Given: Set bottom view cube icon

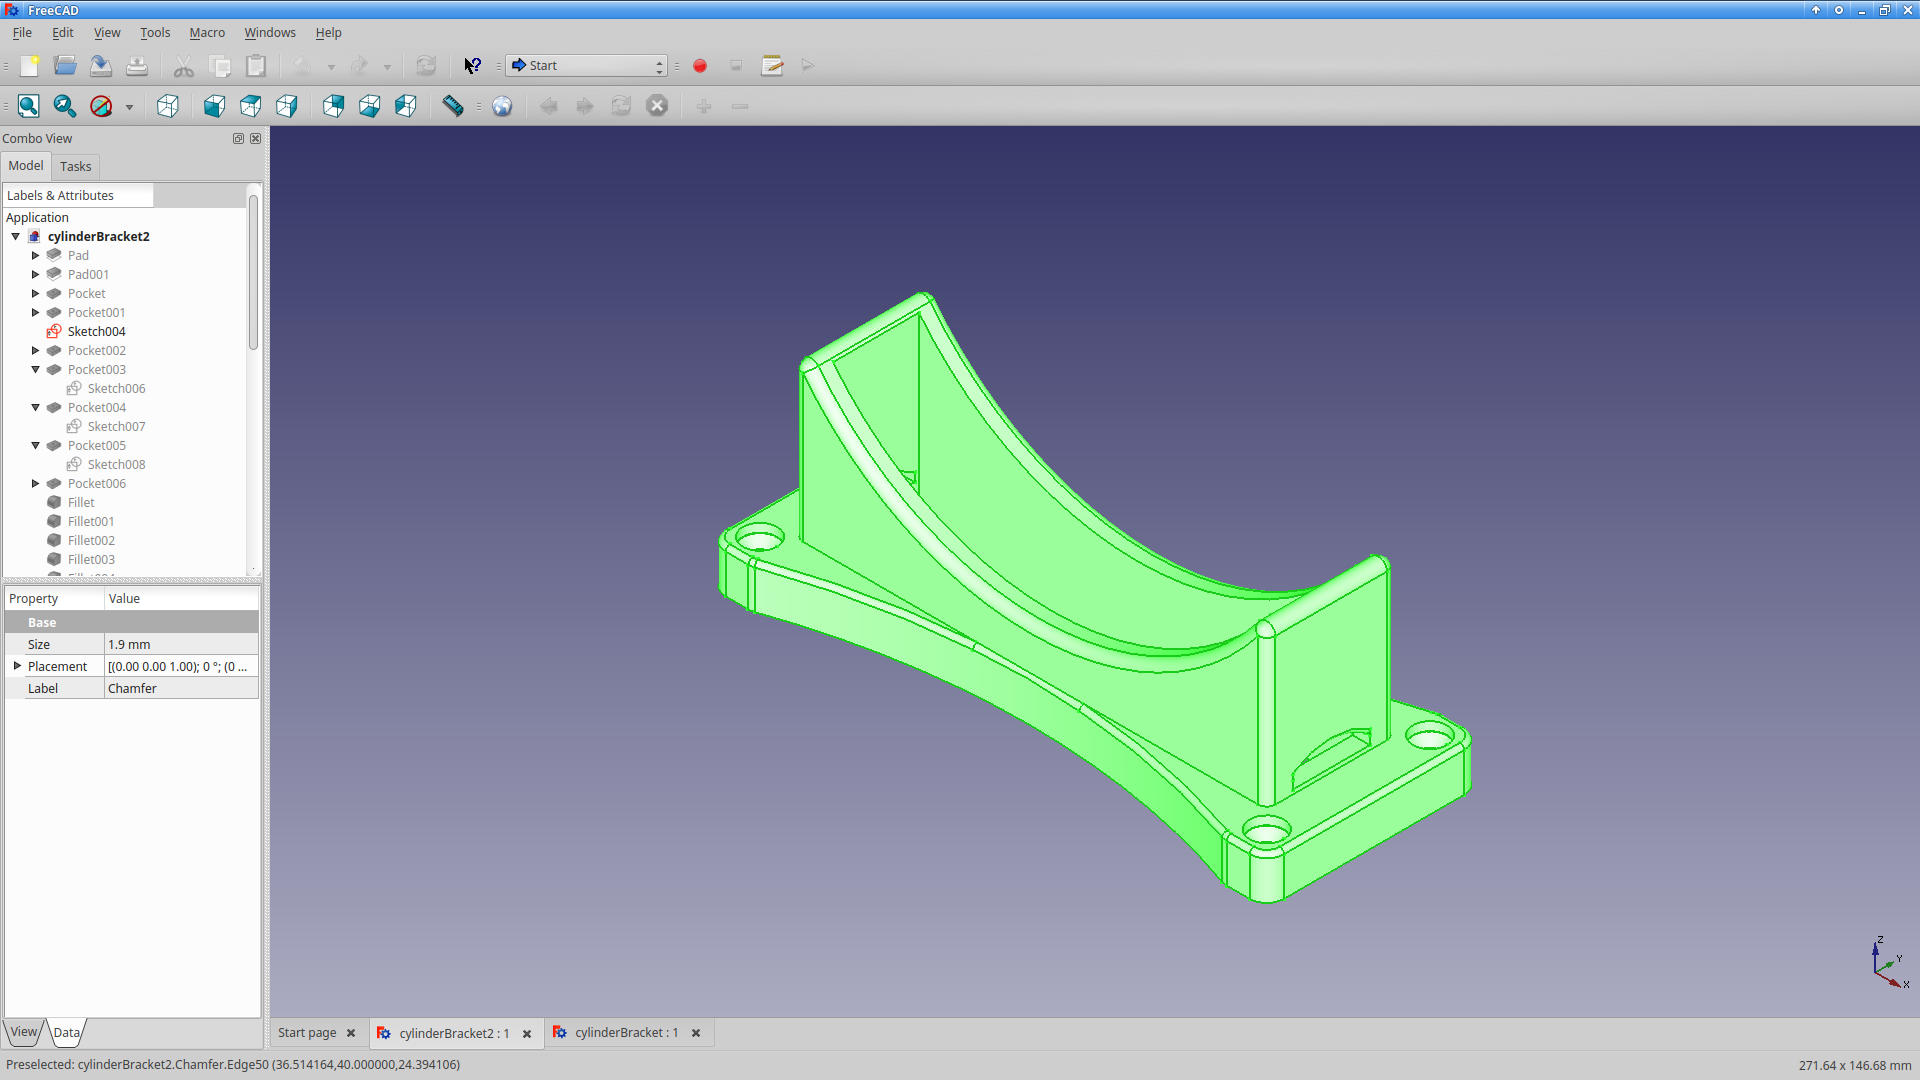Looking at the screenshot, I should [x=370, y=106].
